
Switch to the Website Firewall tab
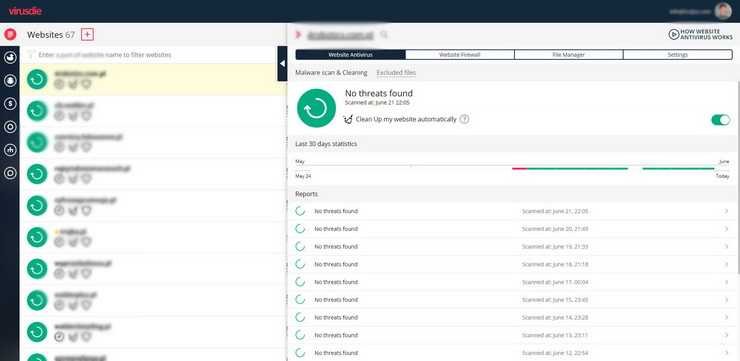tap(460, 55)
